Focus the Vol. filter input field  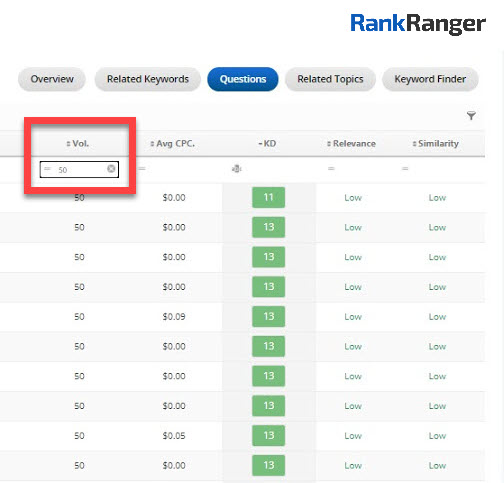(79, 169)
